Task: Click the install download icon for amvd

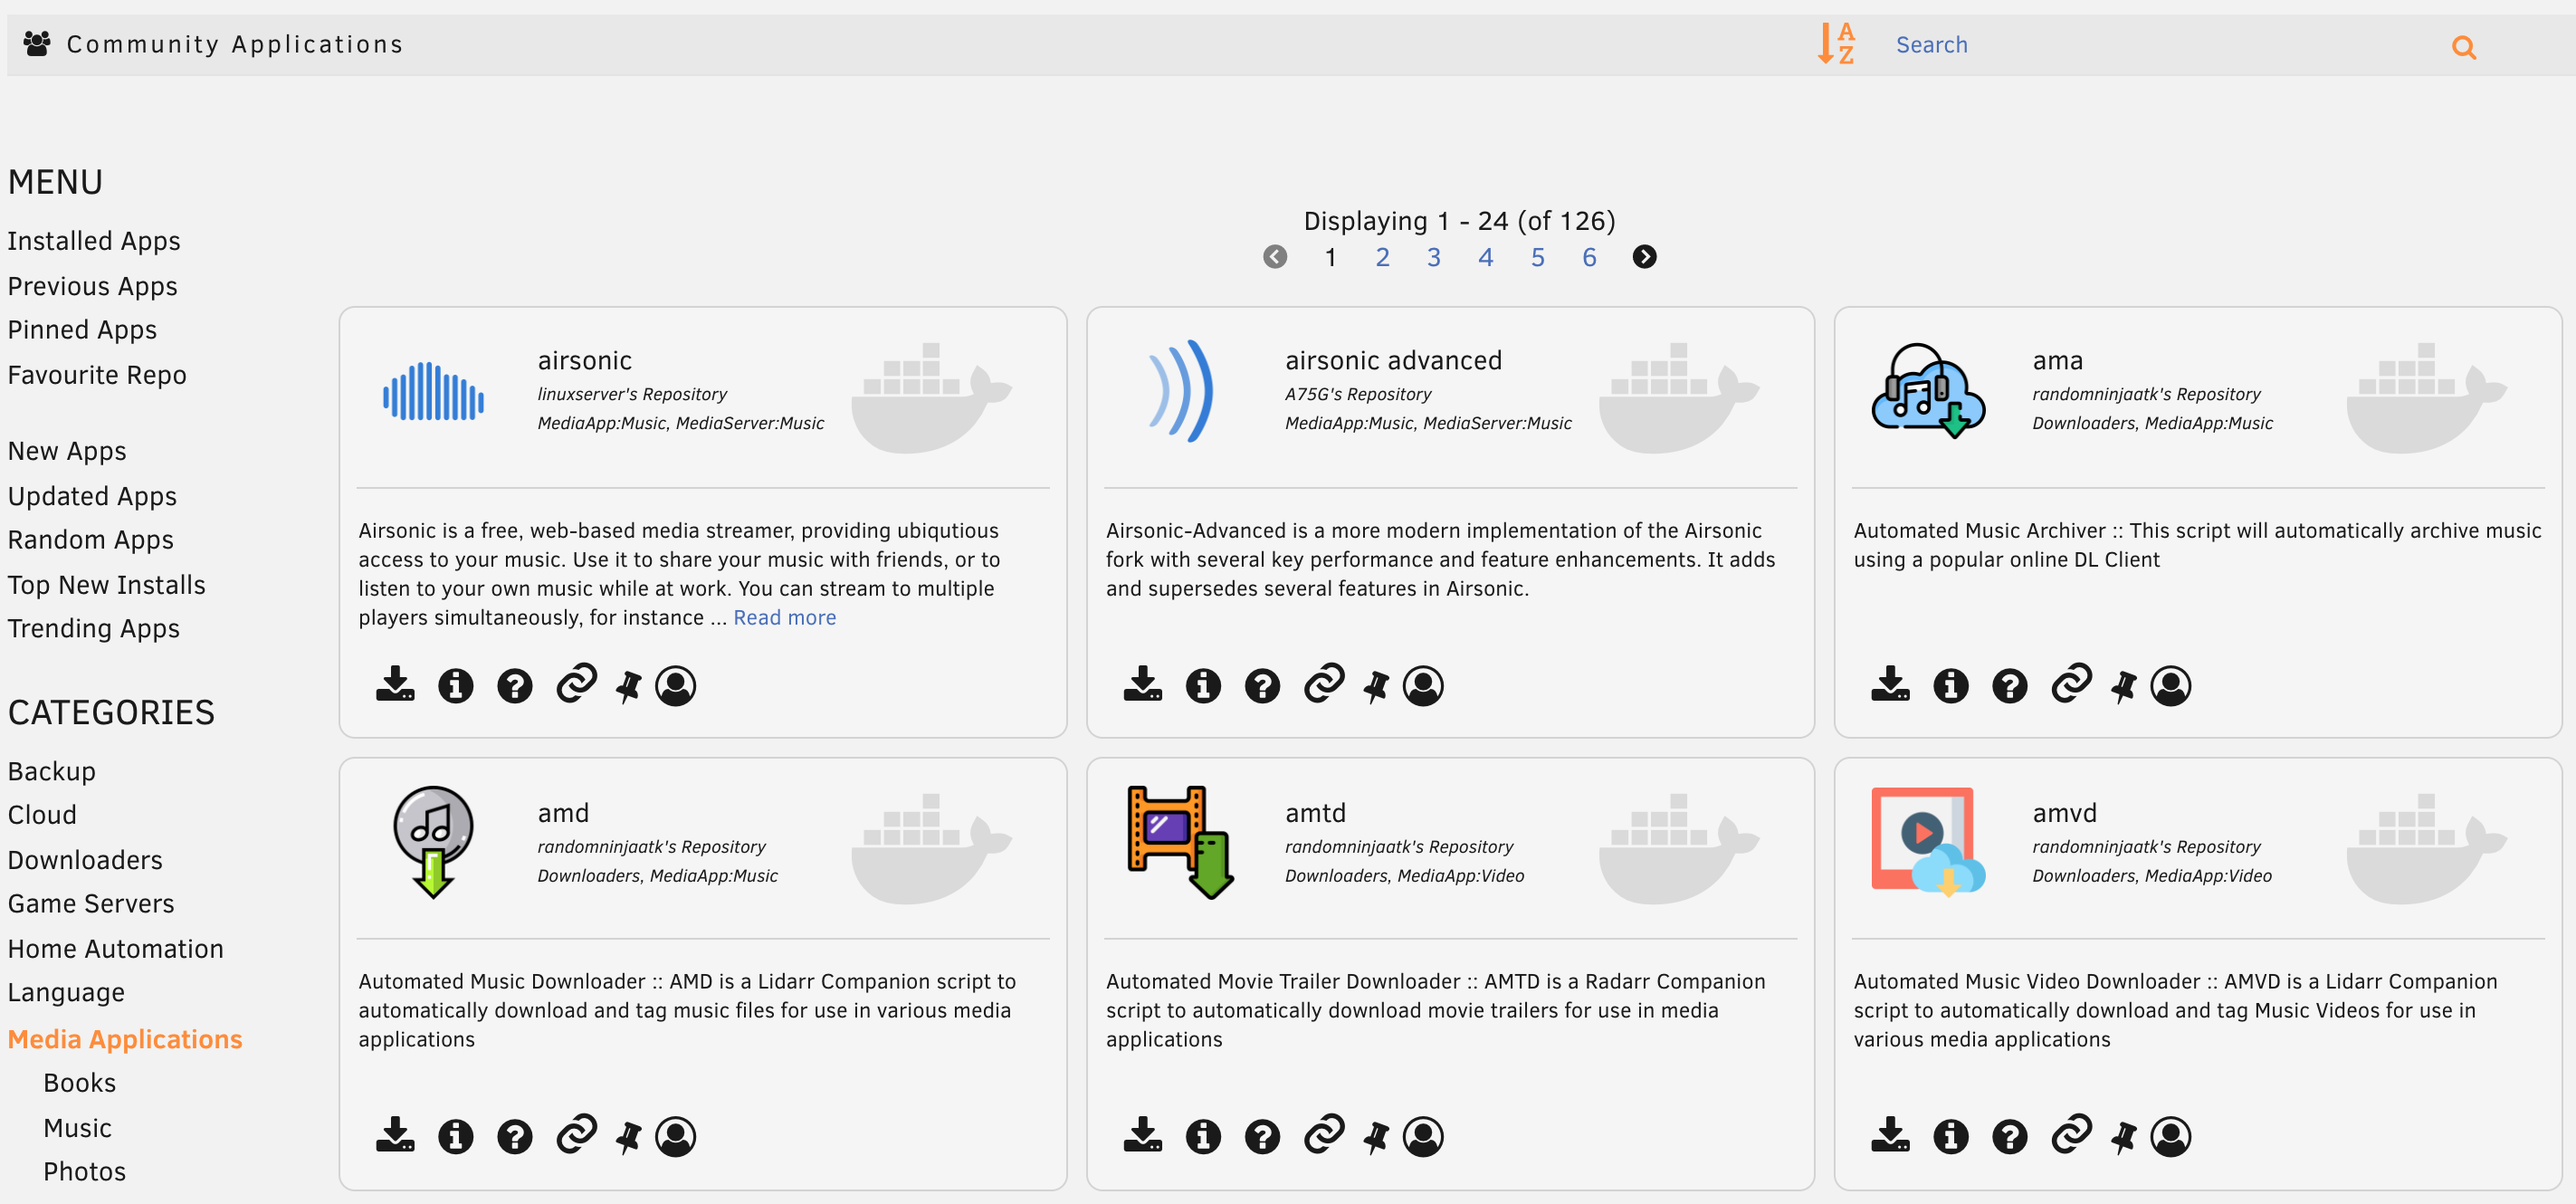Action: 1889,1135
